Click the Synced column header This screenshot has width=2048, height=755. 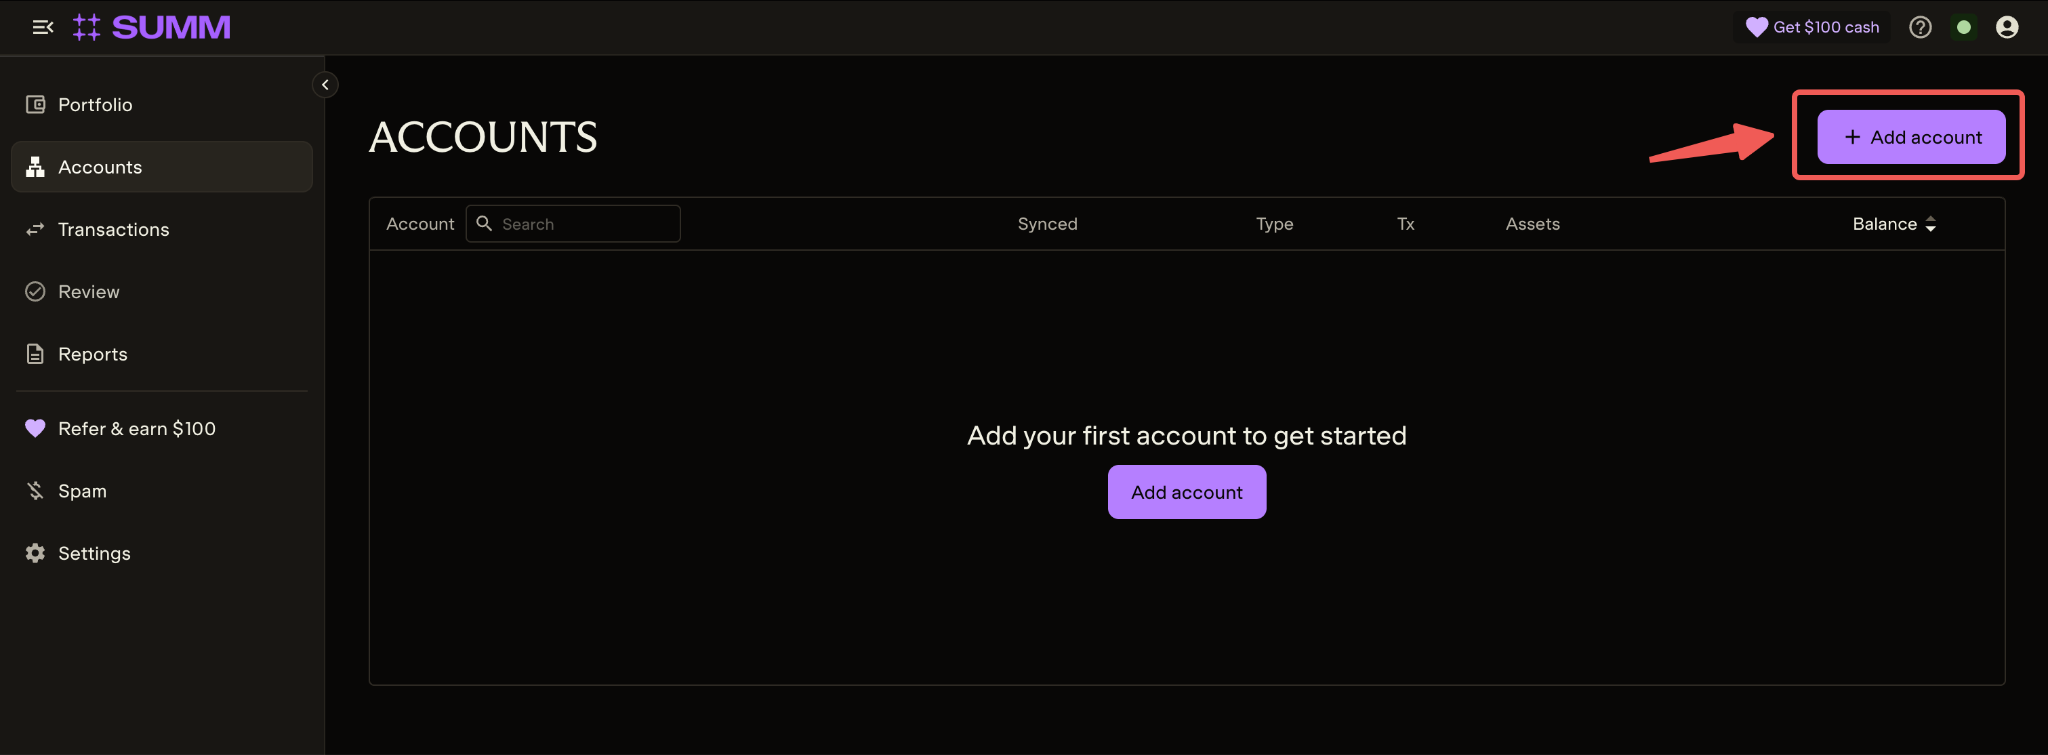[x=1047, y=224]
